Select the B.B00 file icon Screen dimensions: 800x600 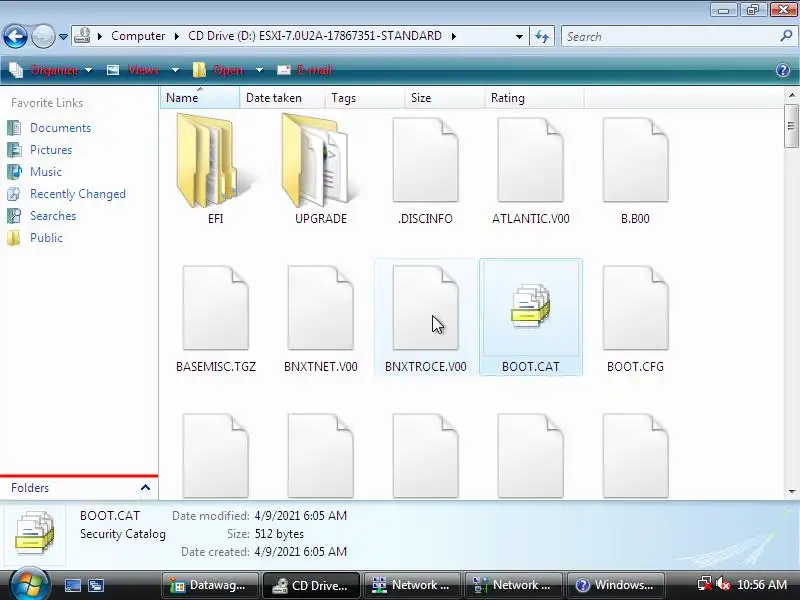(635, 160)
